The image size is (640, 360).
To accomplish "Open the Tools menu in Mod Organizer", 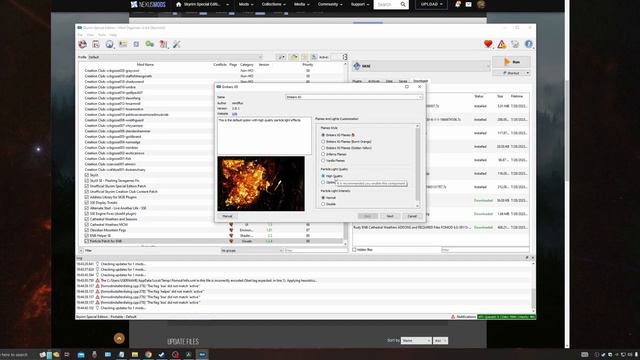I will tap(102, 35).
